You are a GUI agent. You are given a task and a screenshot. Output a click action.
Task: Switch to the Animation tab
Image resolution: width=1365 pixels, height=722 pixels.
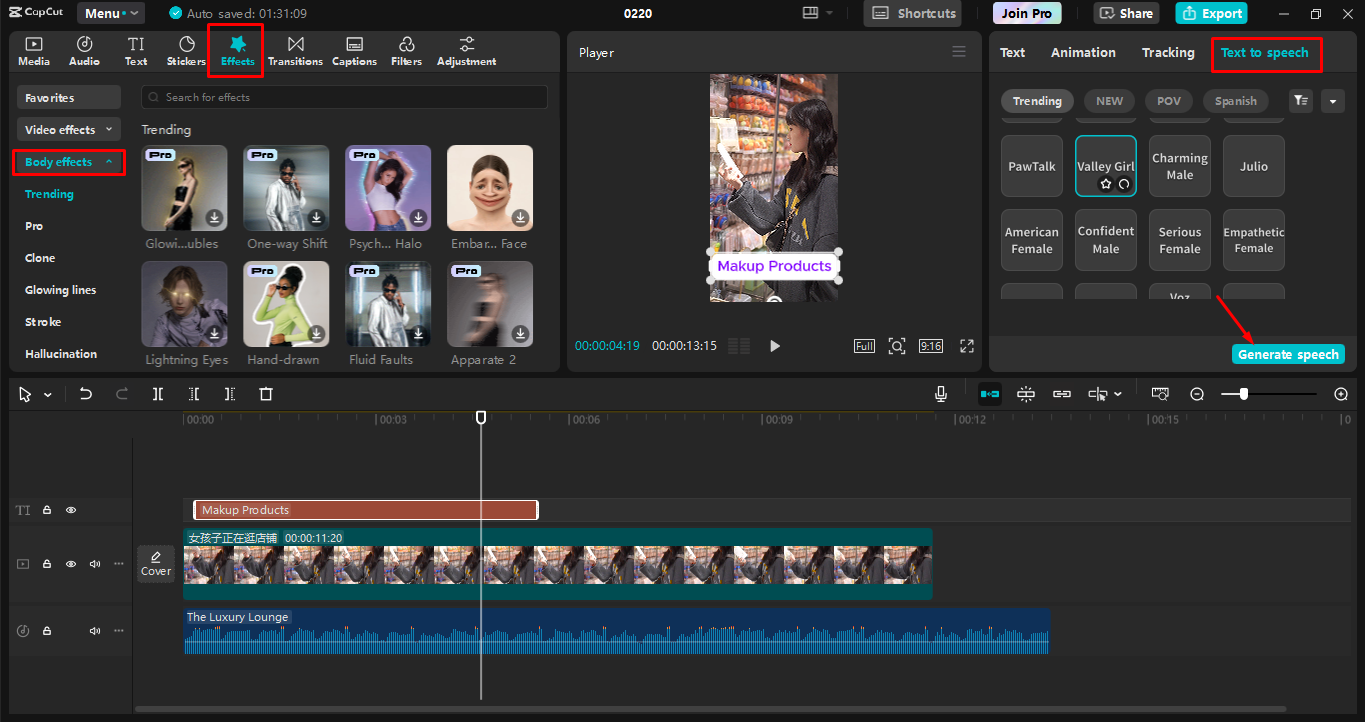(1083, 53)
